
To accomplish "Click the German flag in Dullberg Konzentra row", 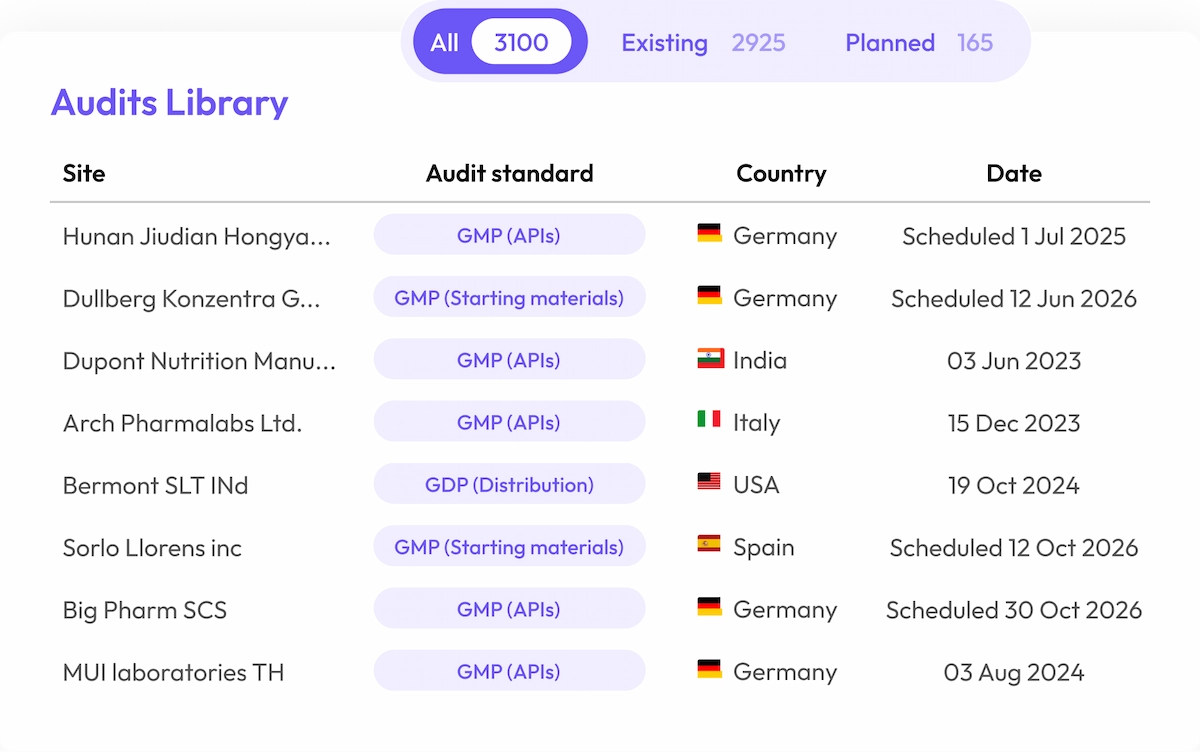I will pyautogui.click(x=709, y=296).
